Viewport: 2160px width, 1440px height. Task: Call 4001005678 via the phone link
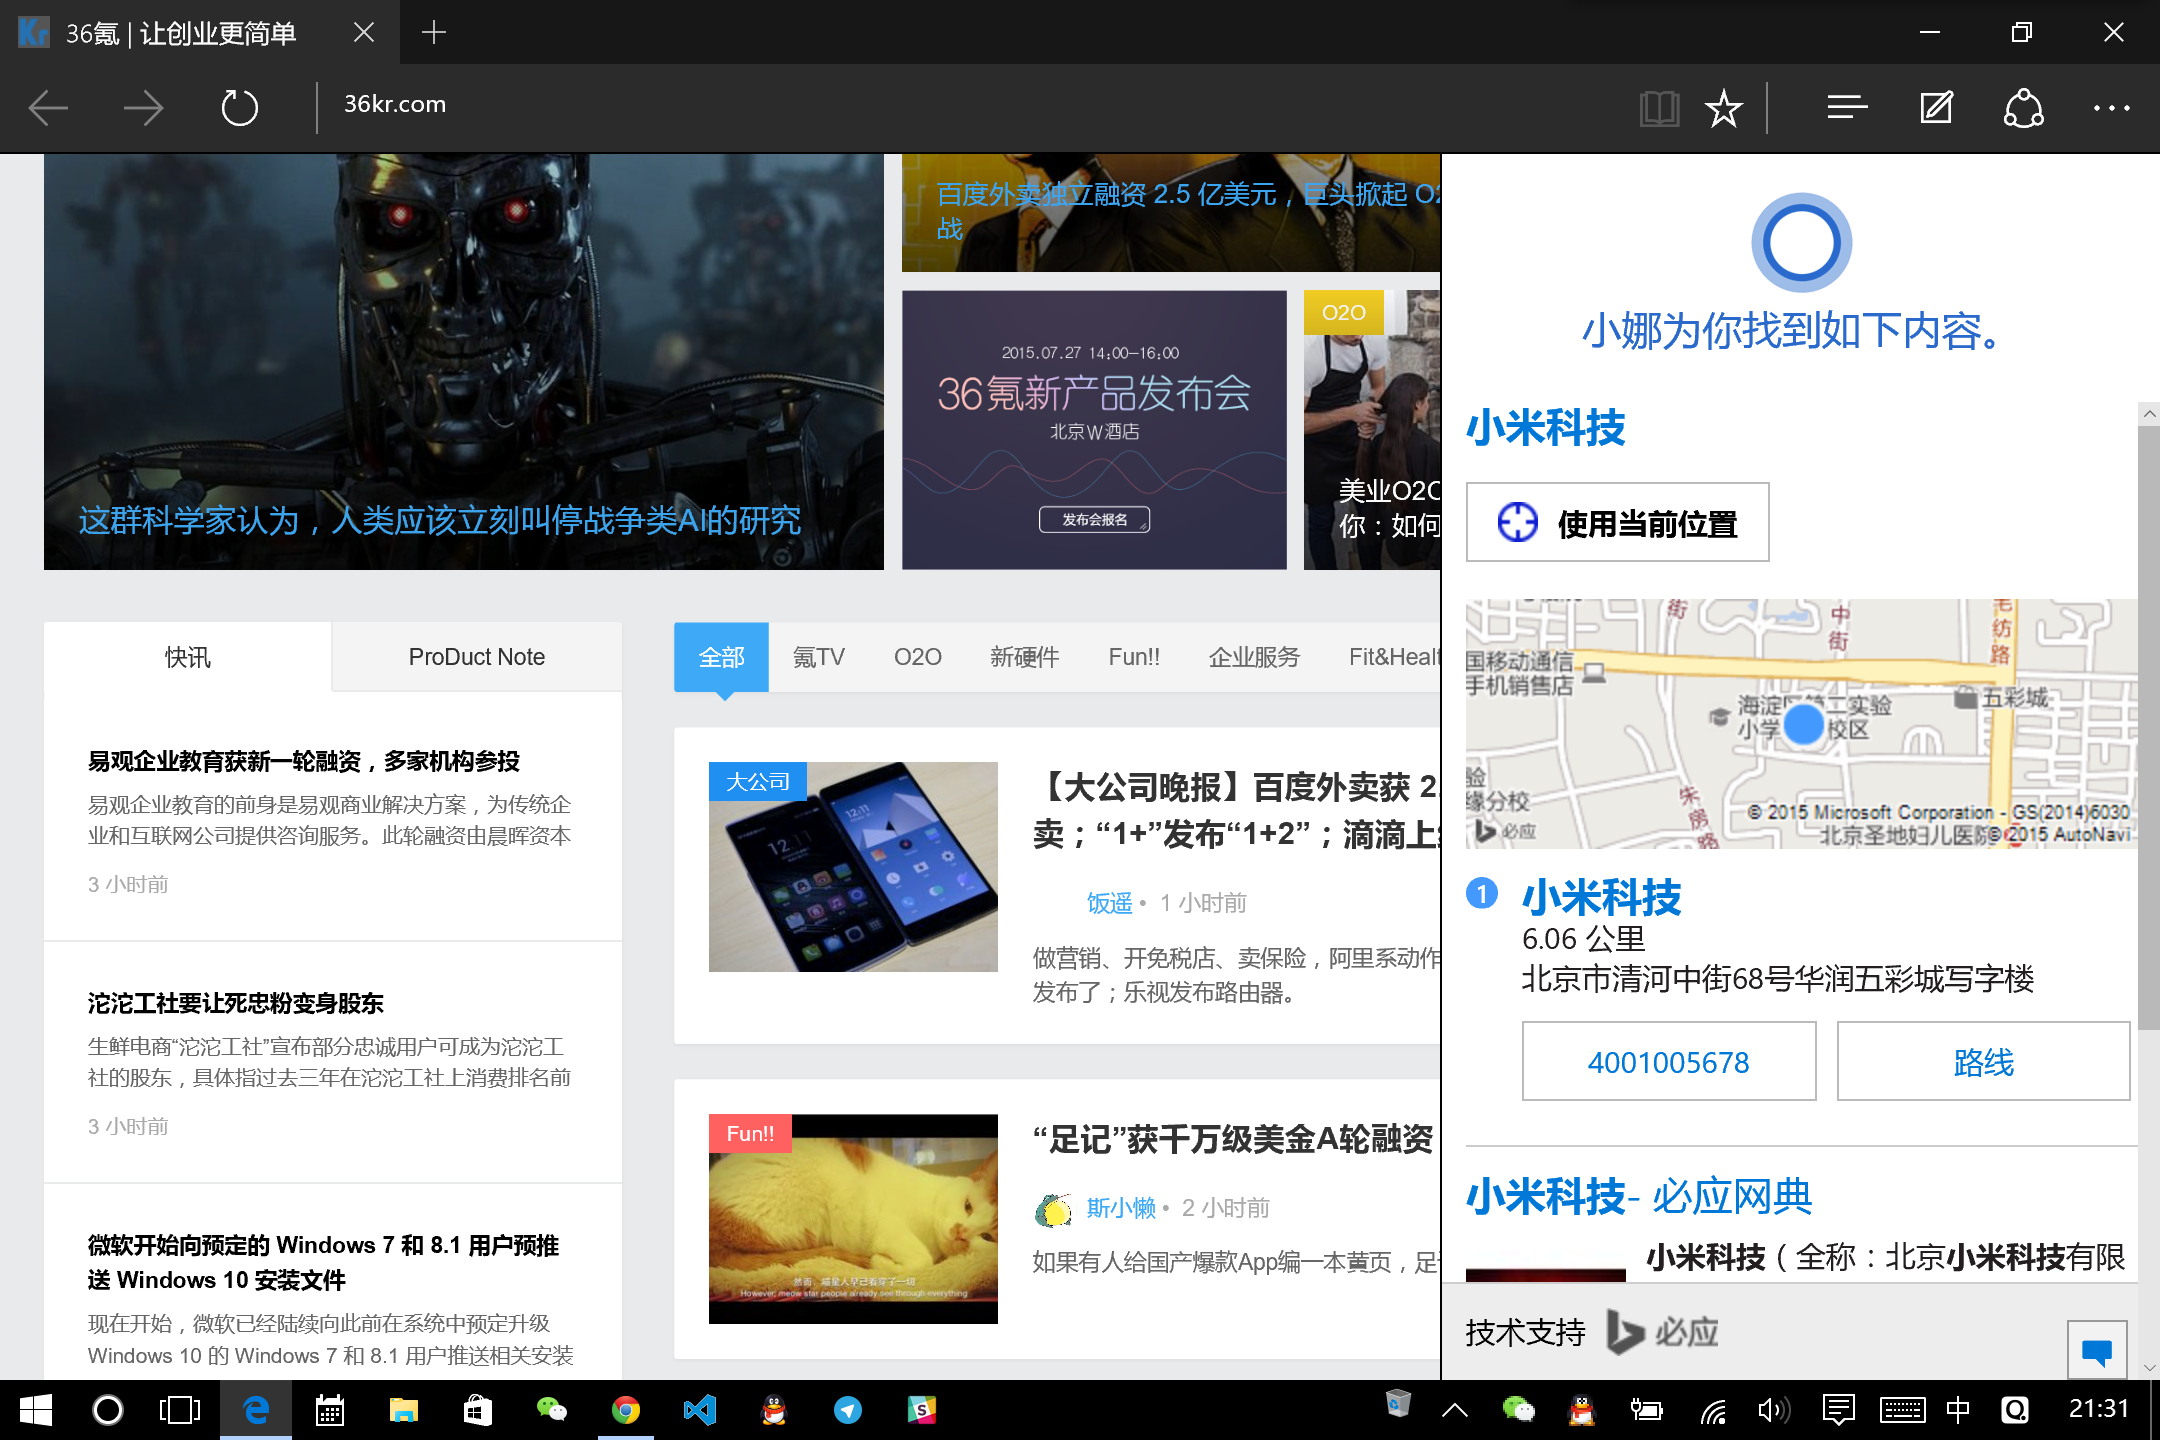point(1668,1061)
